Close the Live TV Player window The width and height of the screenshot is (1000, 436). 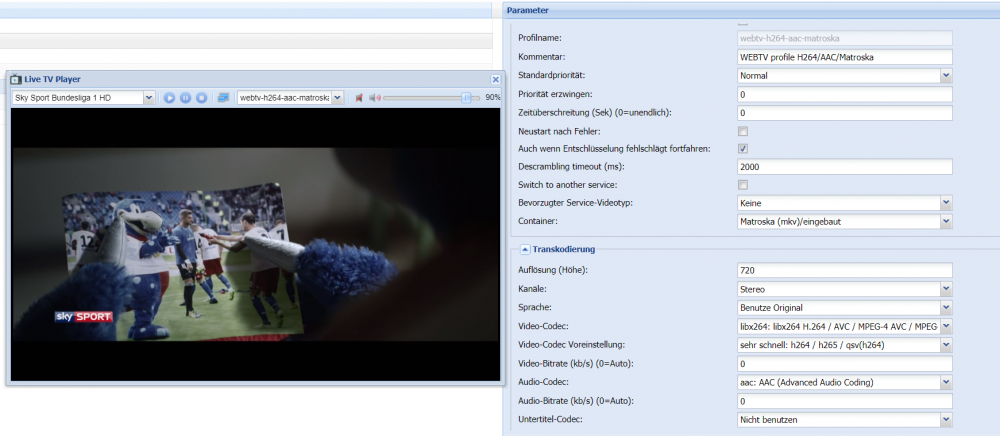click(x=496, y=79)
